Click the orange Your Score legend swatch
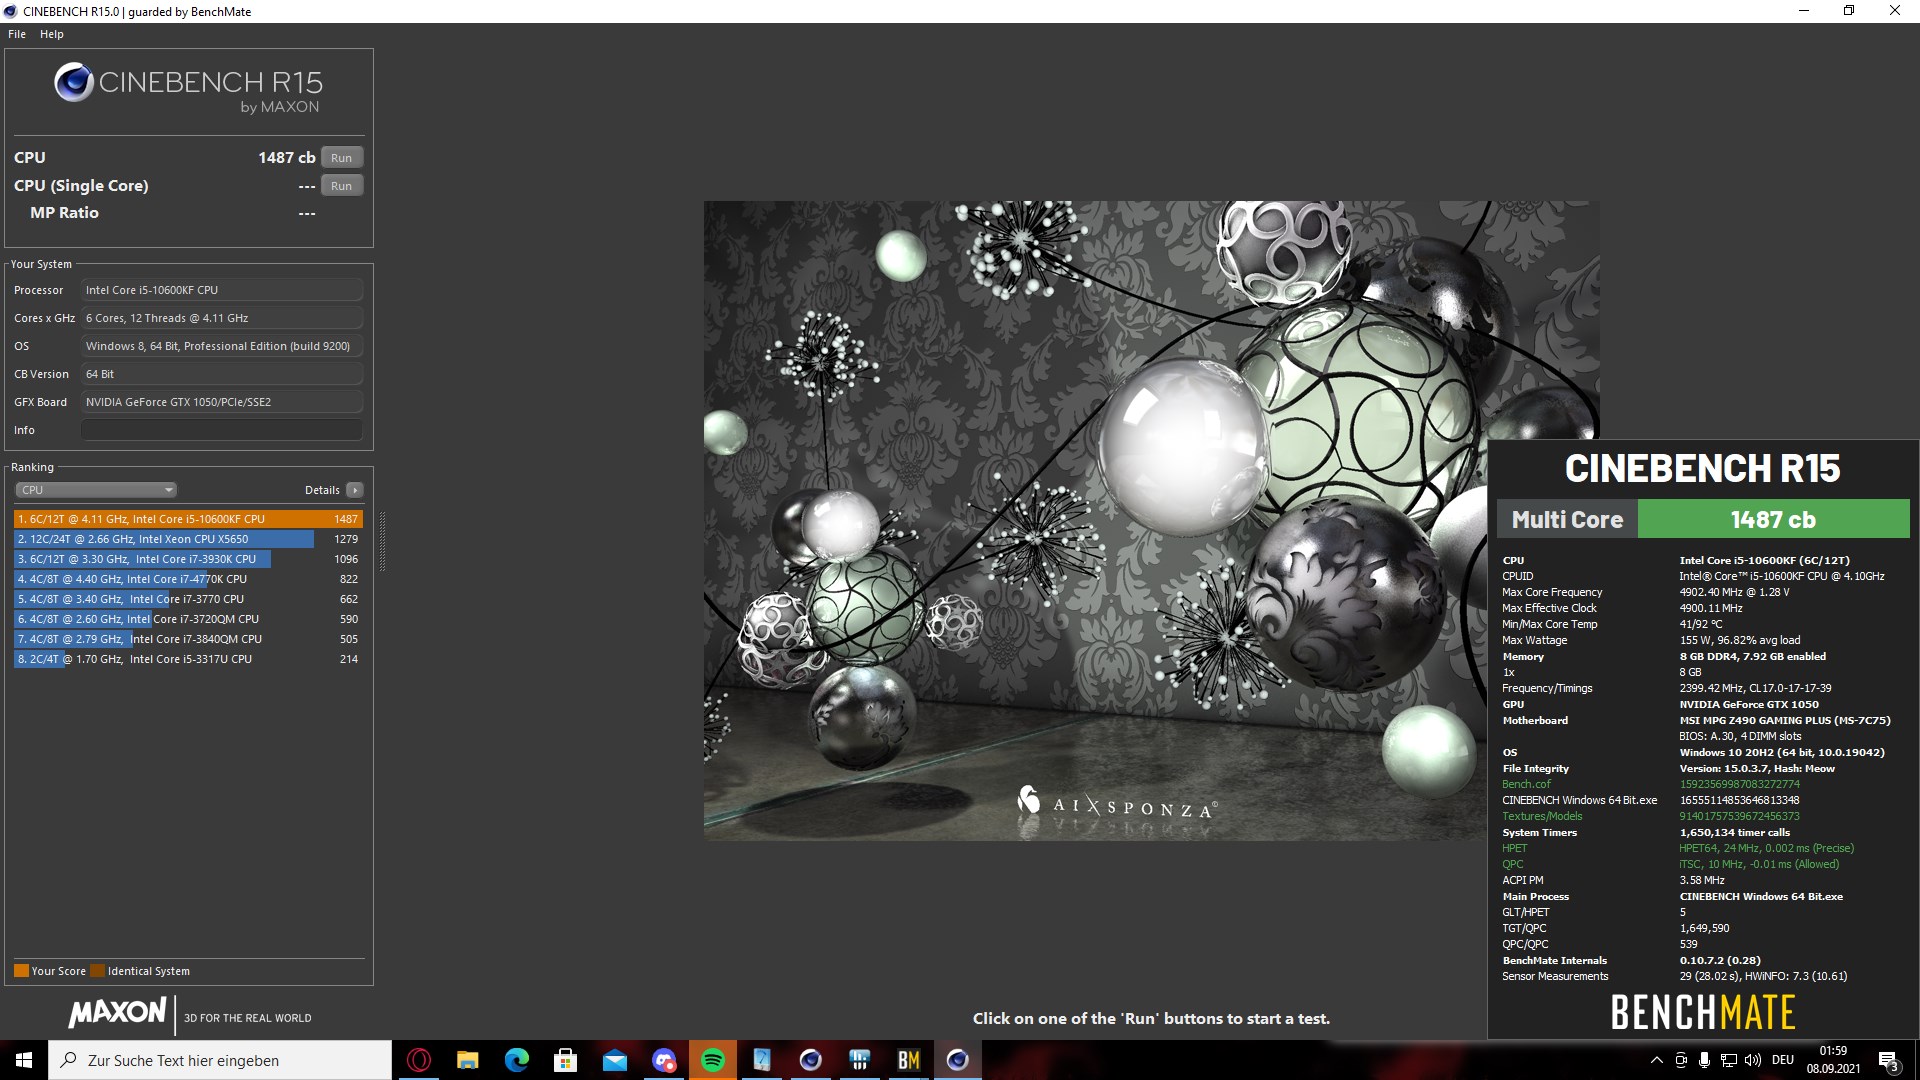 [21, 971]
